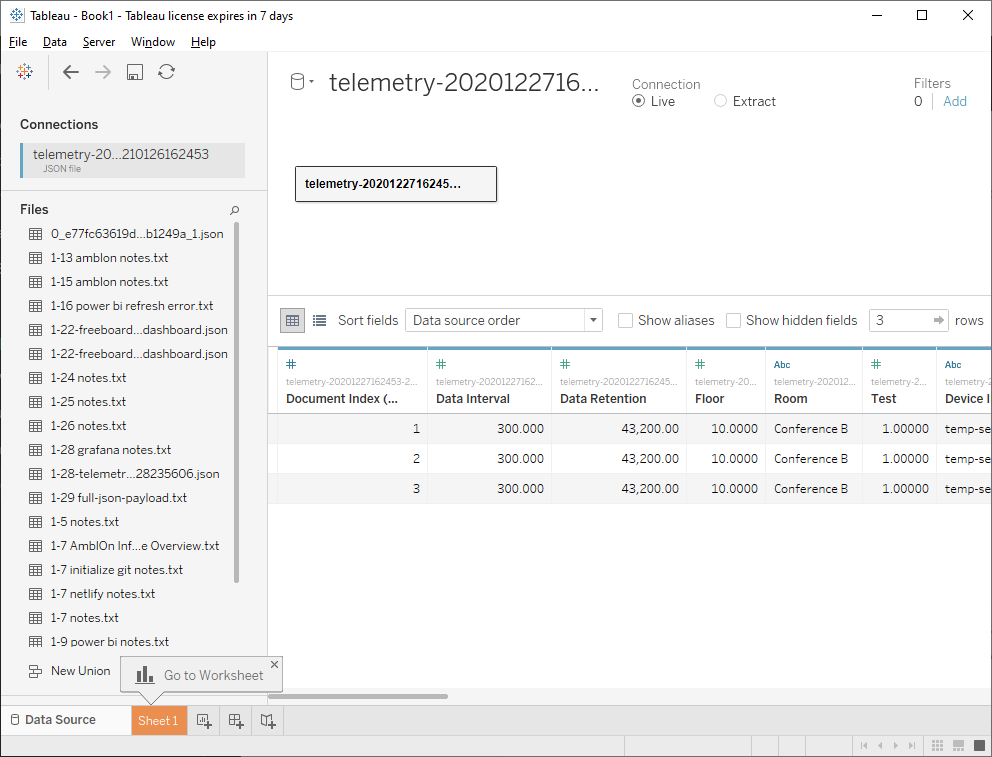Save the workbook with the disk icon
The image size is (992, 757).
point(135,72)
